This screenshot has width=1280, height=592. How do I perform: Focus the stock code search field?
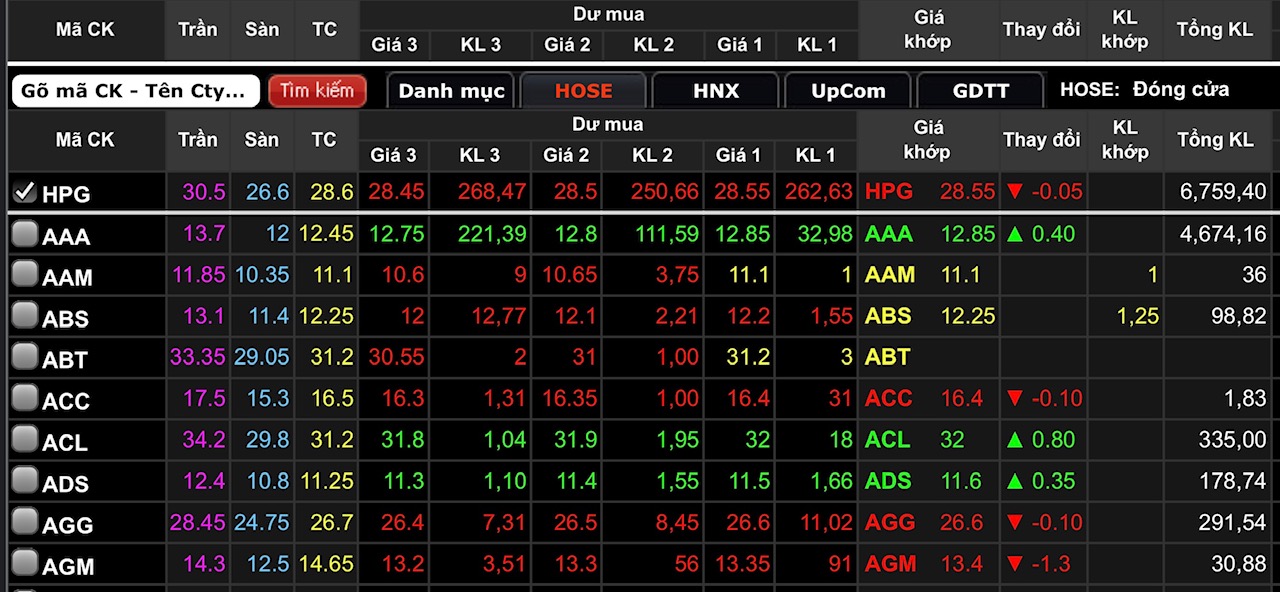coord(134,91)
